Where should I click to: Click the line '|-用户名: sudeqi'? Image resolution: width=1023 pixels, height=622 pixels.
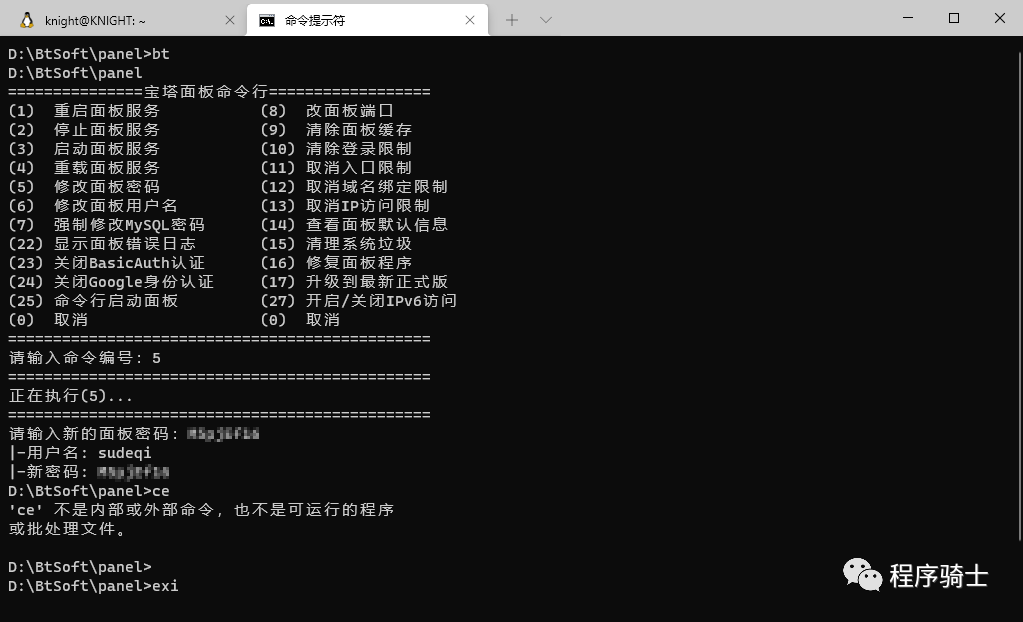pyautogui.click(x=80, y=452)
